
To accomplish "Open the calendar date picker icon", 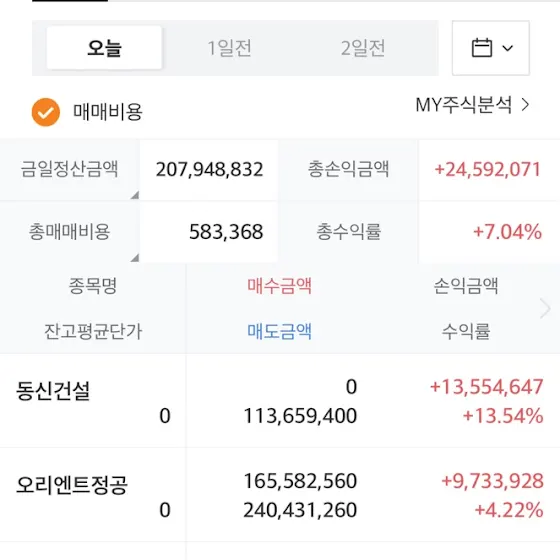I will 482,48.
